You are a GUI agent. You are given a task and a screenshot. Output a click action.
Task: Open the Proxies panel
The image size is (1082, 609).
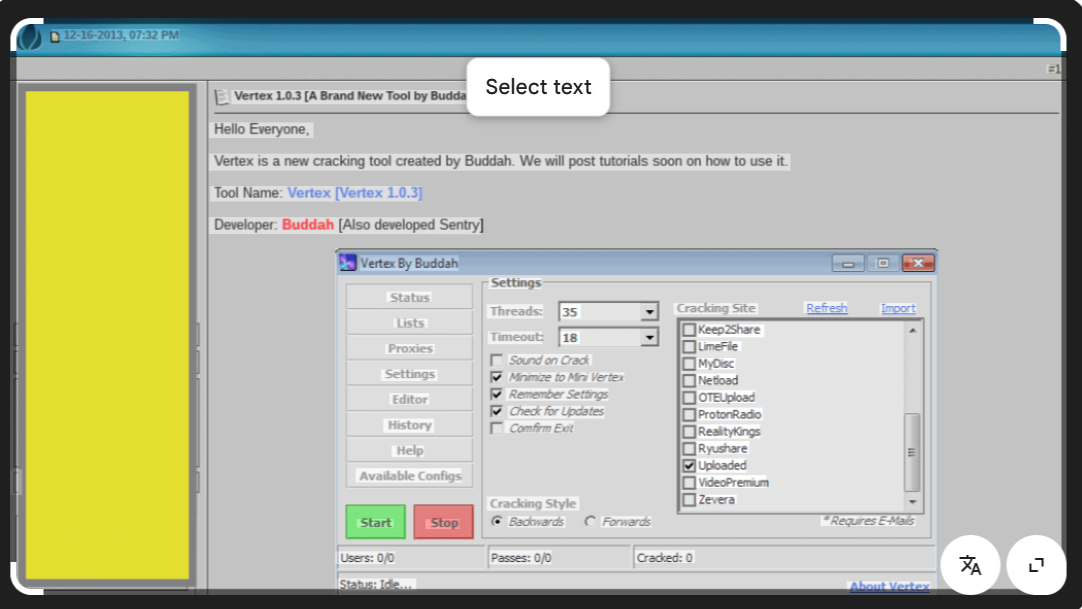[409, 347]
